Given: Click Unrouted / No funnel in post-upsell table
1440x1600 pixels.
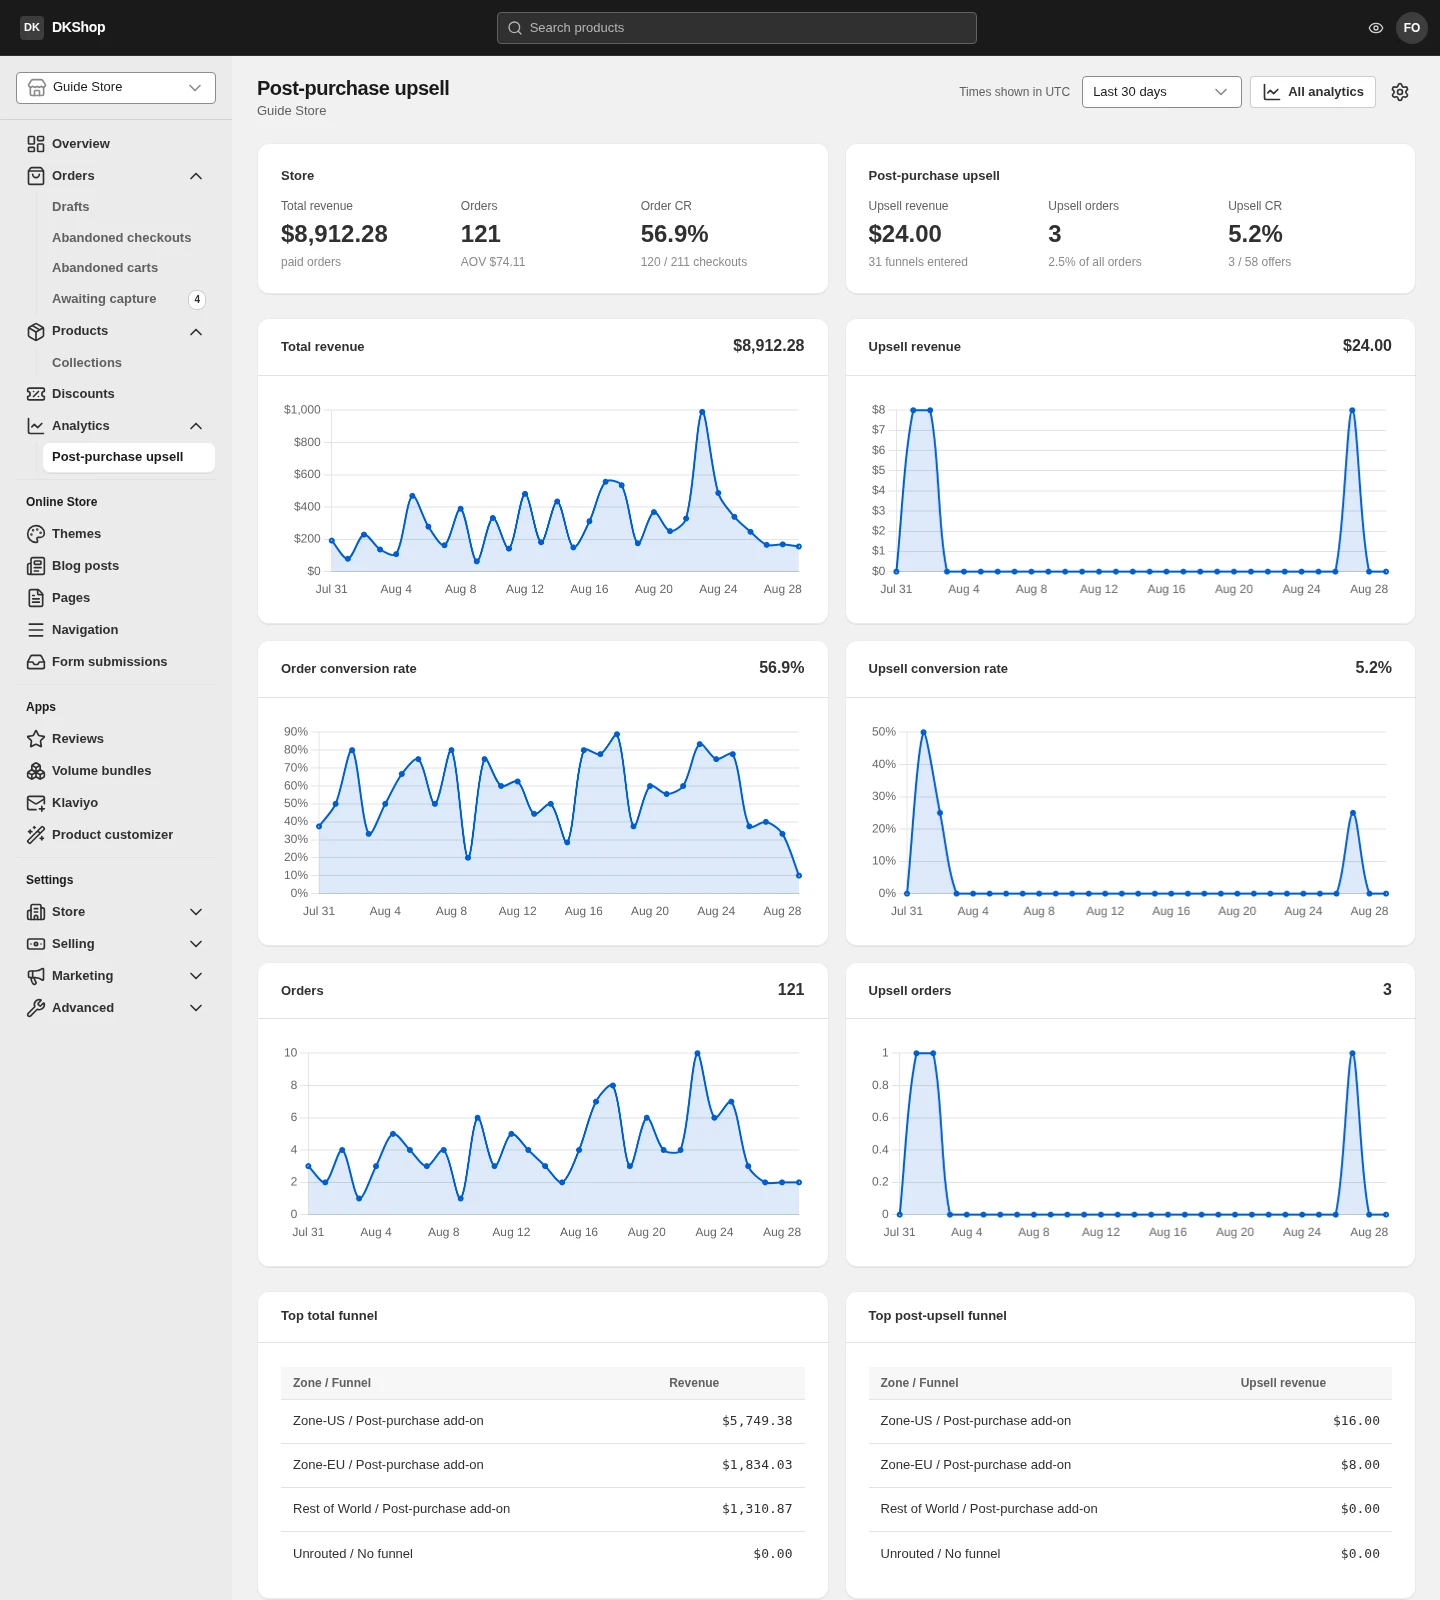Looking at the screenshot, I should pos(940,1554).
